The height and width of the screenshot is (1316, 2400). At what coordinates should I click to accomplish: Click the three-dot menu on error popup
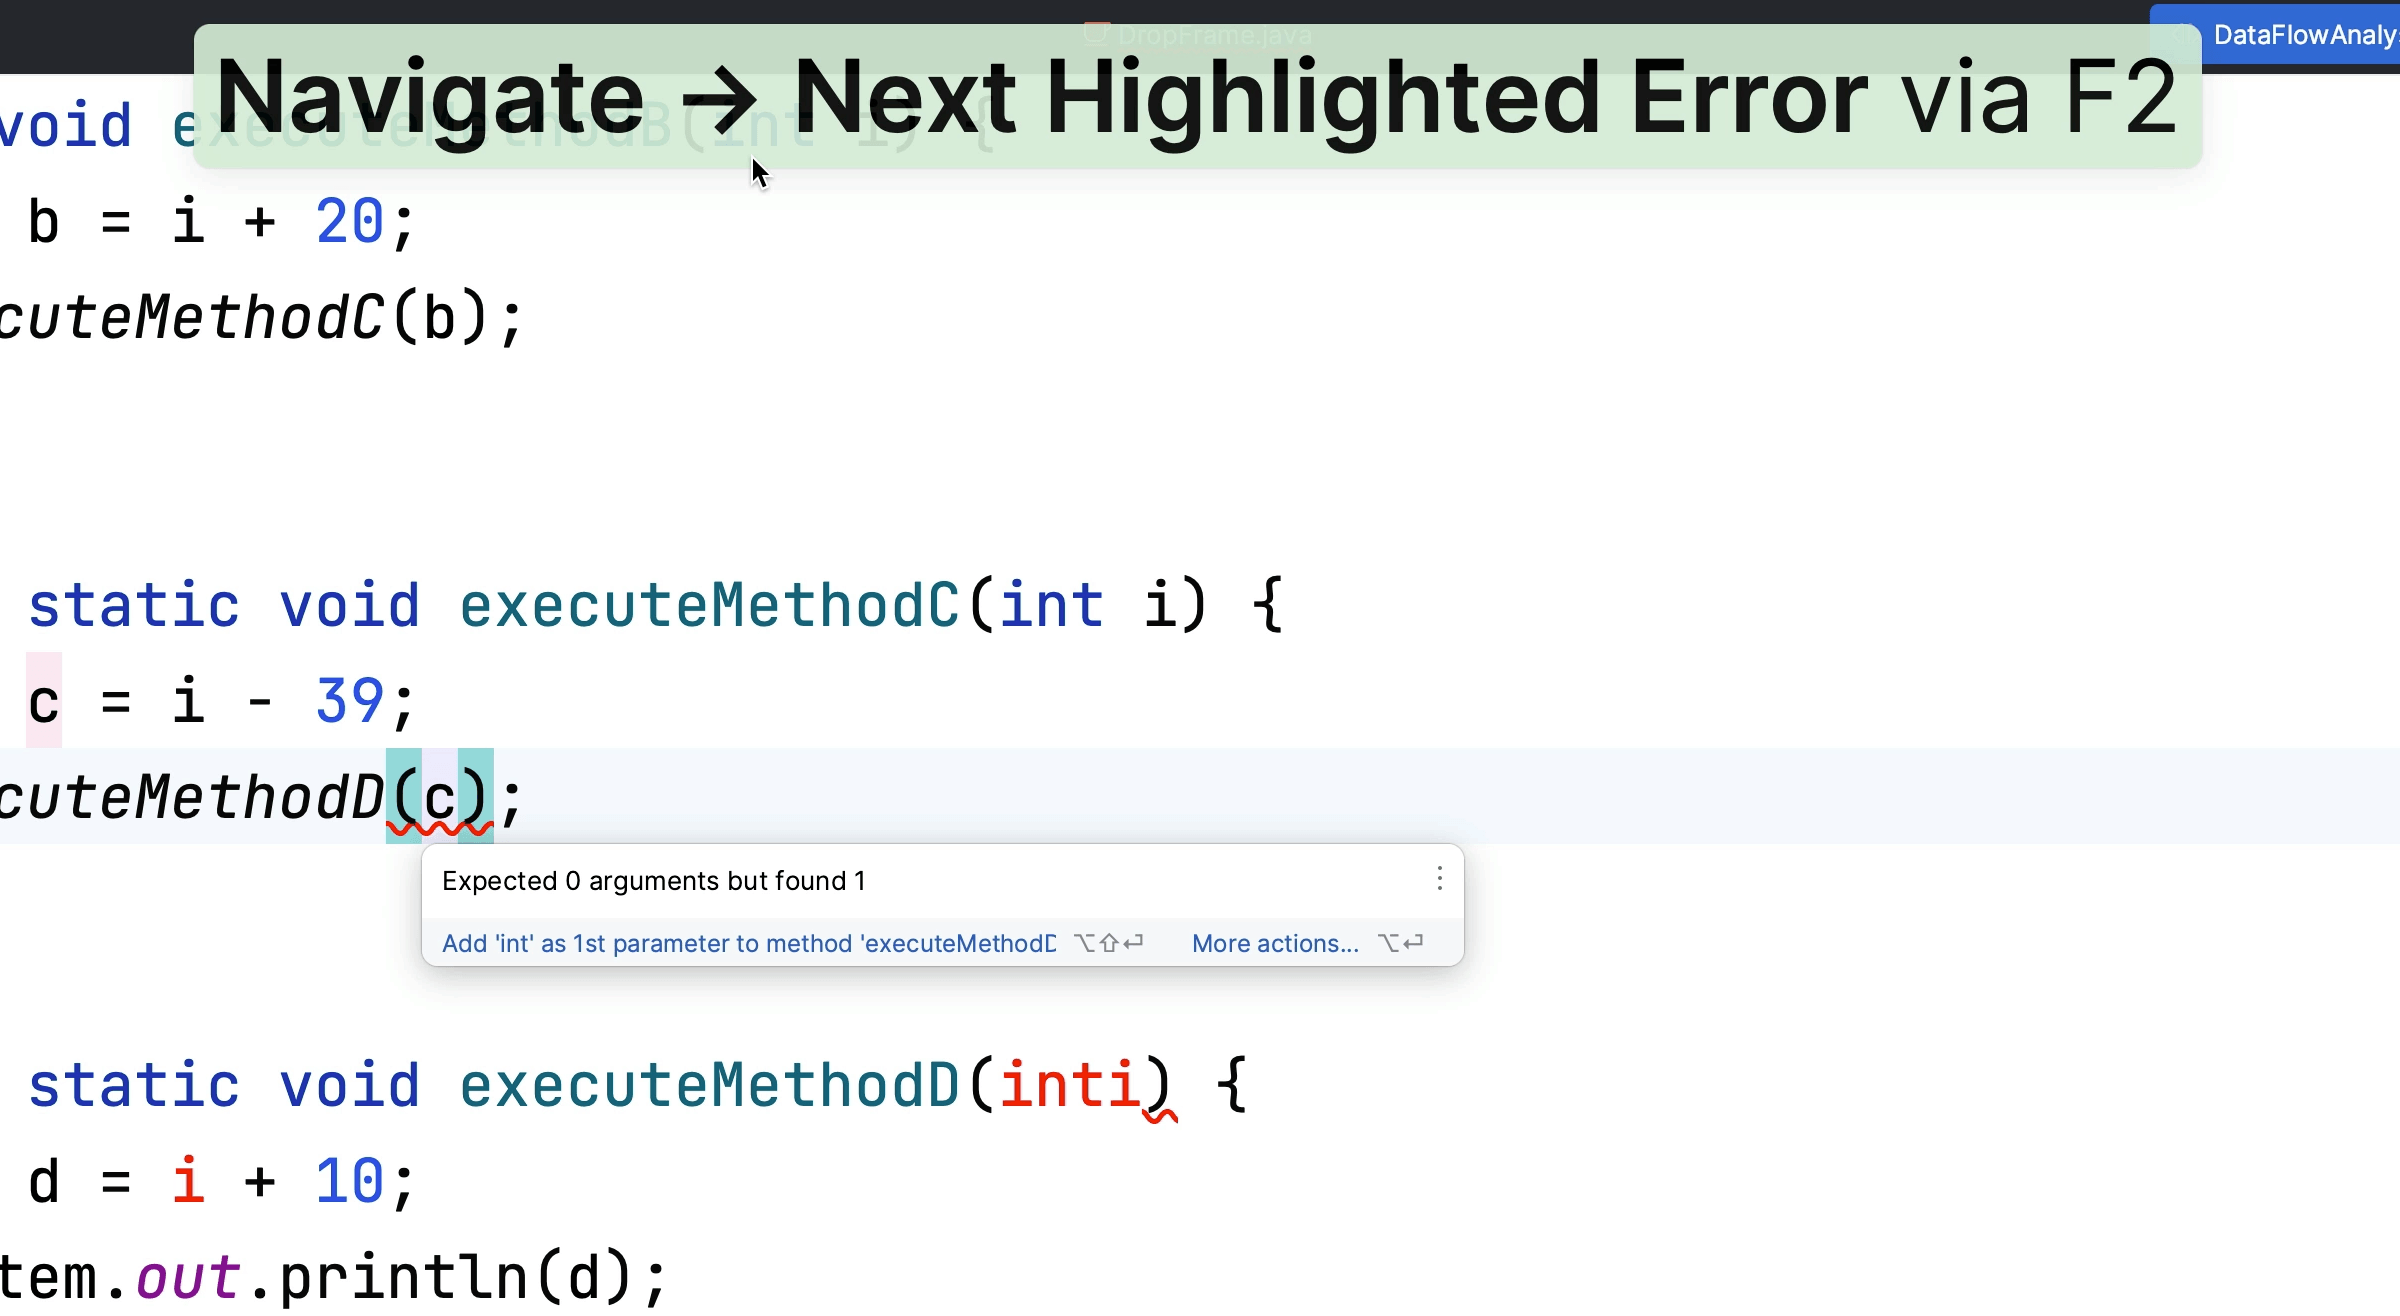(x=1437, y=878)
